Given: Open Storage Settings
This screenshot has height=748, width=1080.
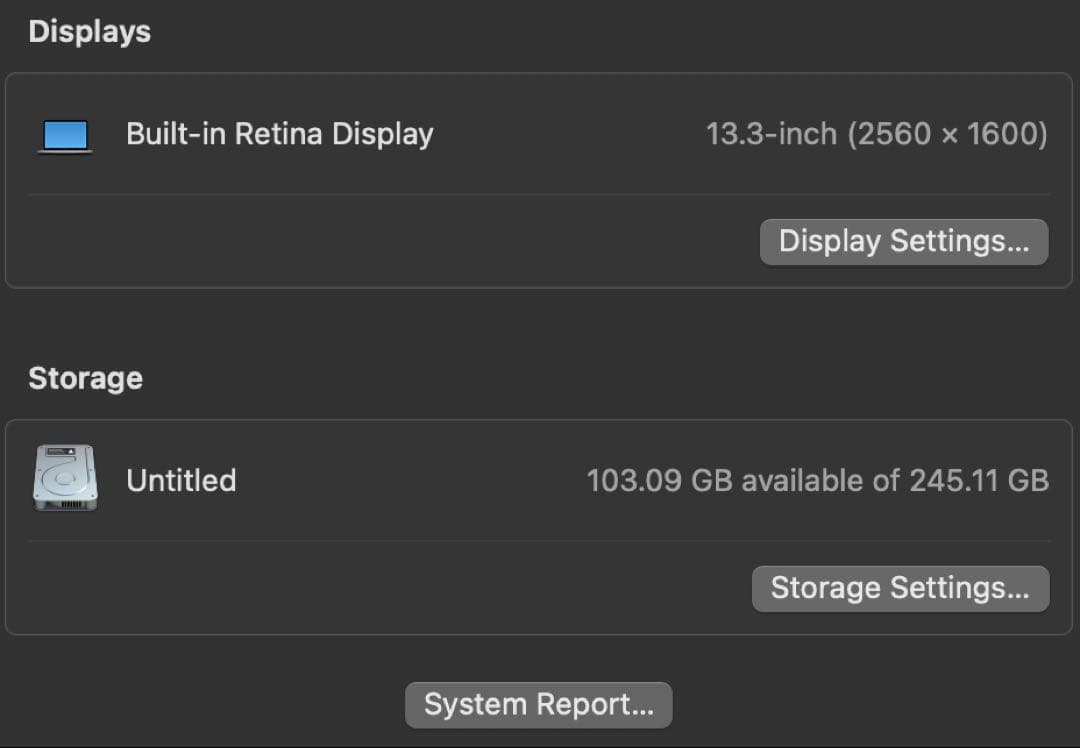Looking at the screenshot, I should point(899,588).
